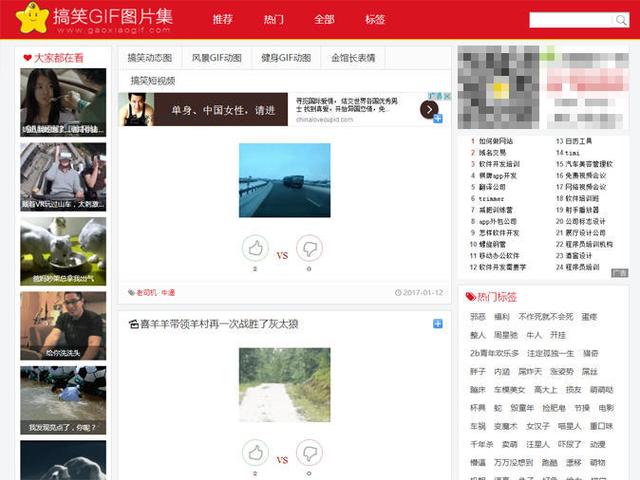This screenshot has height=480, width=640.
Task: Click the 老司机 tag link
Action: pos(146,293)
